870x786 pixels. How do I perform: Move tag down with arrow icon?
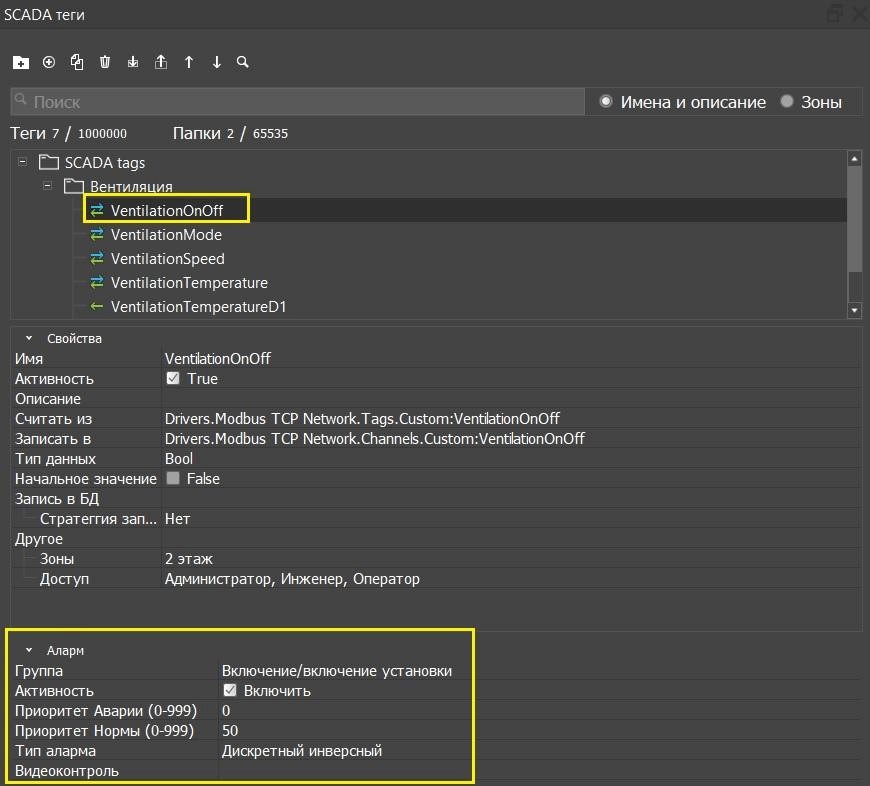point(217,62)
